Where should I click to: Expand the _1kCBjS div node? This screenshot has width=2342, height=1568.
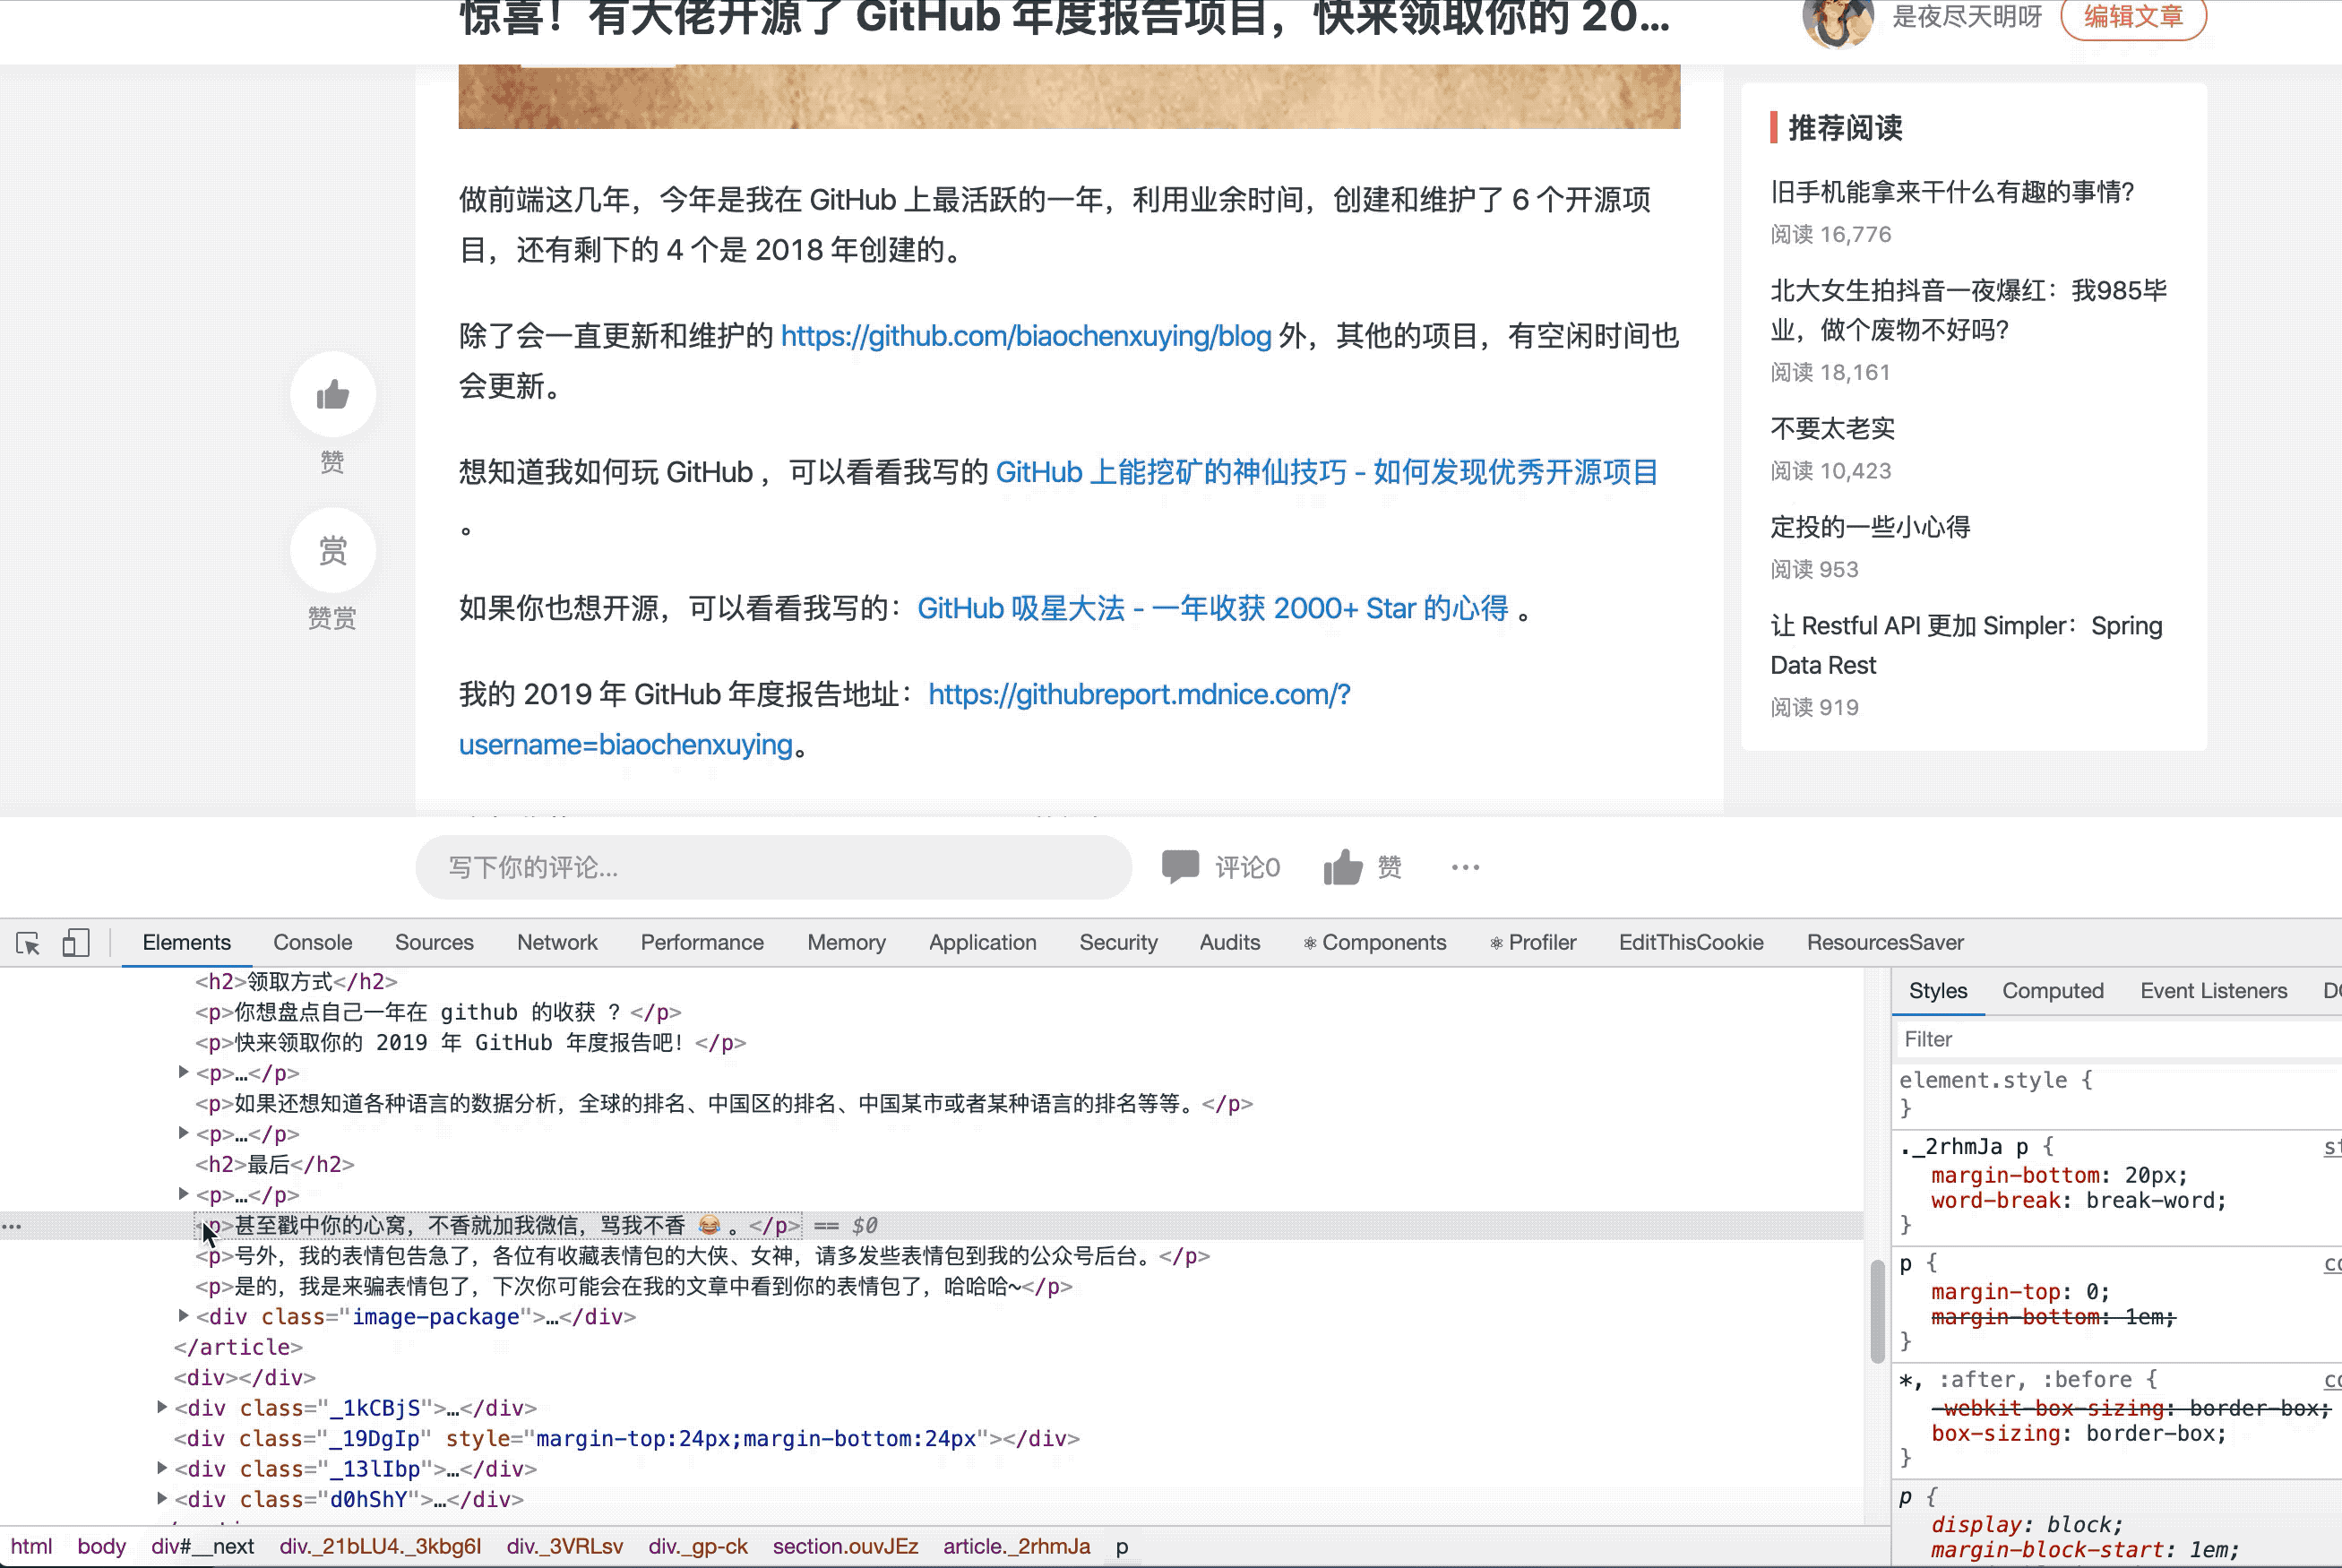click(x=162, y=1407)
